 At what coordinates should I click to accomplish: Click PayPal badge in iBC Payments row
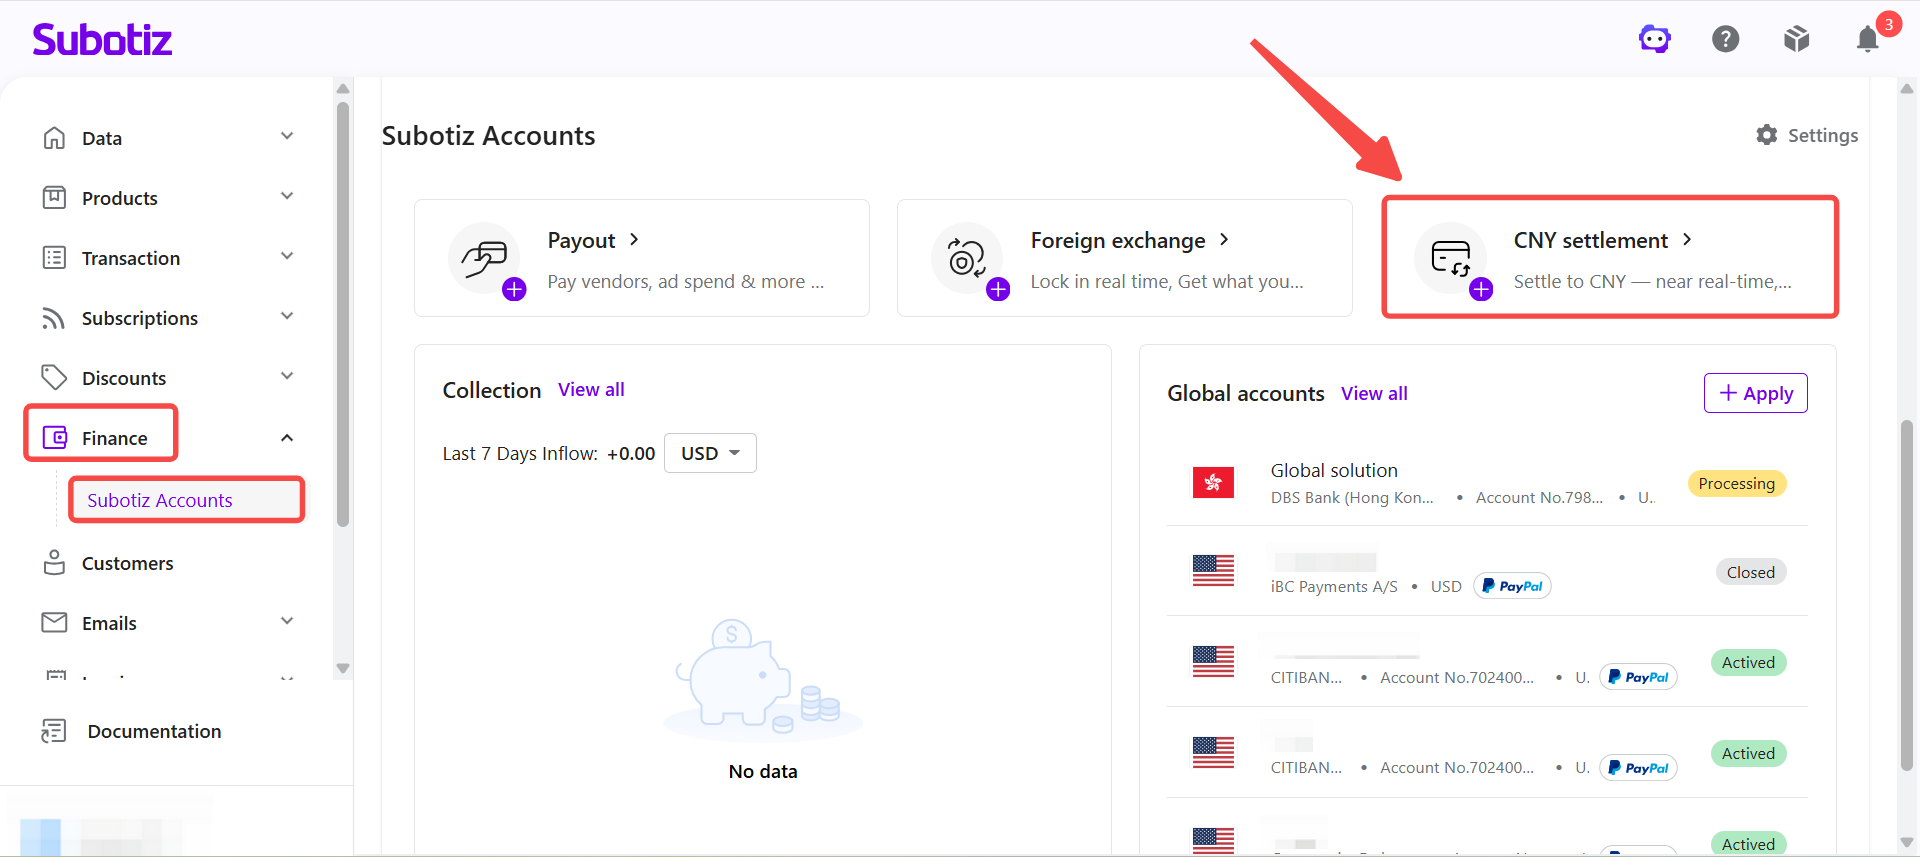(x=1512, y=586)
